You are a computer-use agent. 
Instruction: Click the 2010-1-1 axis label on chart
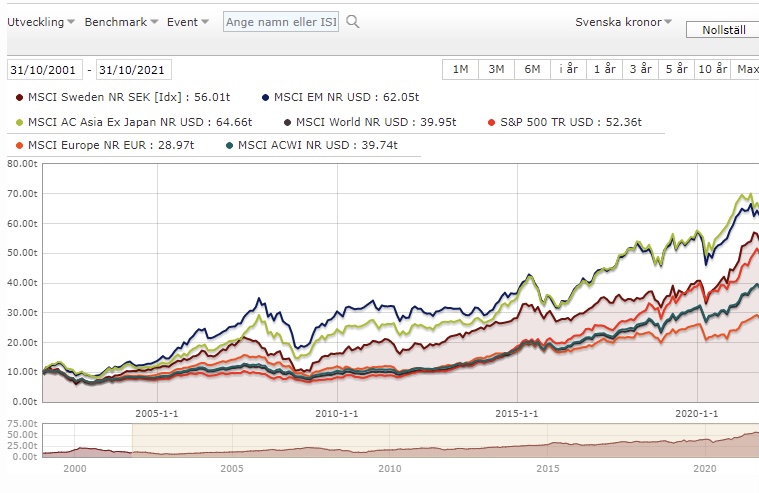pos(336,414)
